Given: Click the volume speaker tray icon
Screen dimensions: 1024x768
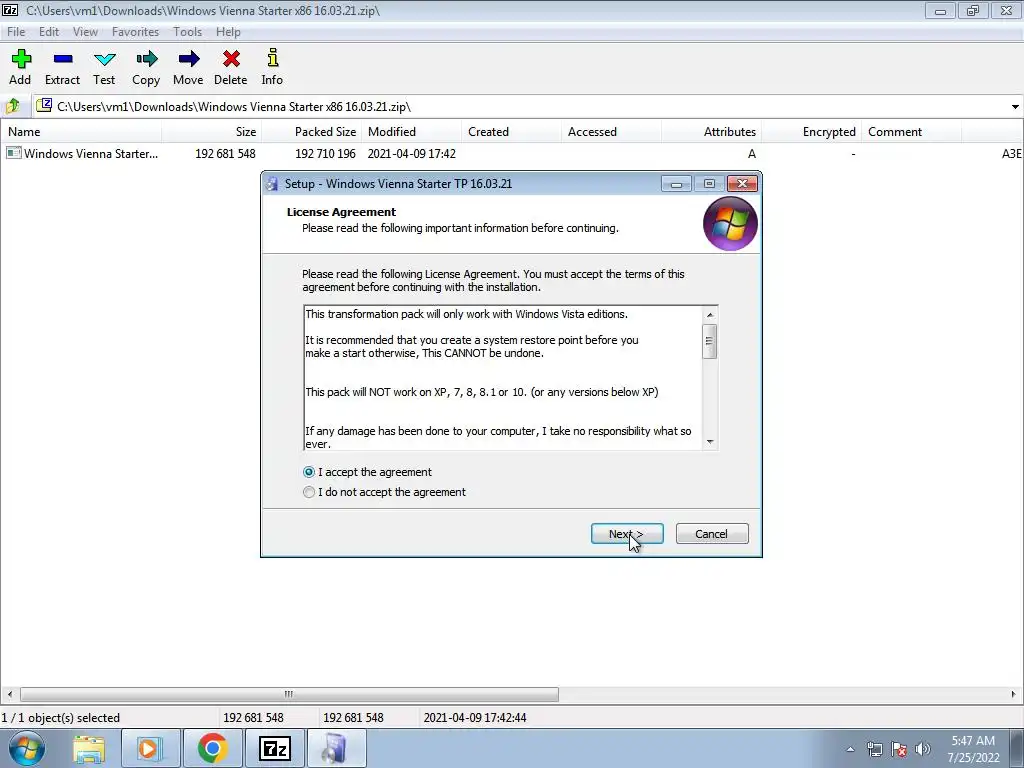Looking at the screenshot, I should 923,749.
